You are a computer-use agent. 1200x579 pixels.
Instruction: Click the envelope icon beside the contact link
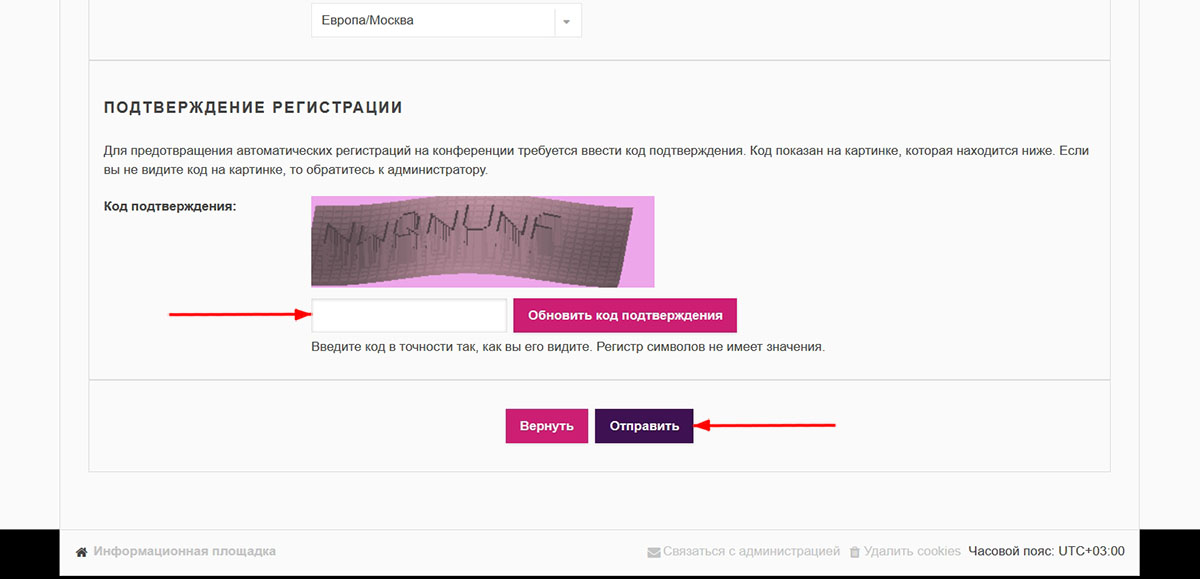pyautogui.click(x=653, y=552)
